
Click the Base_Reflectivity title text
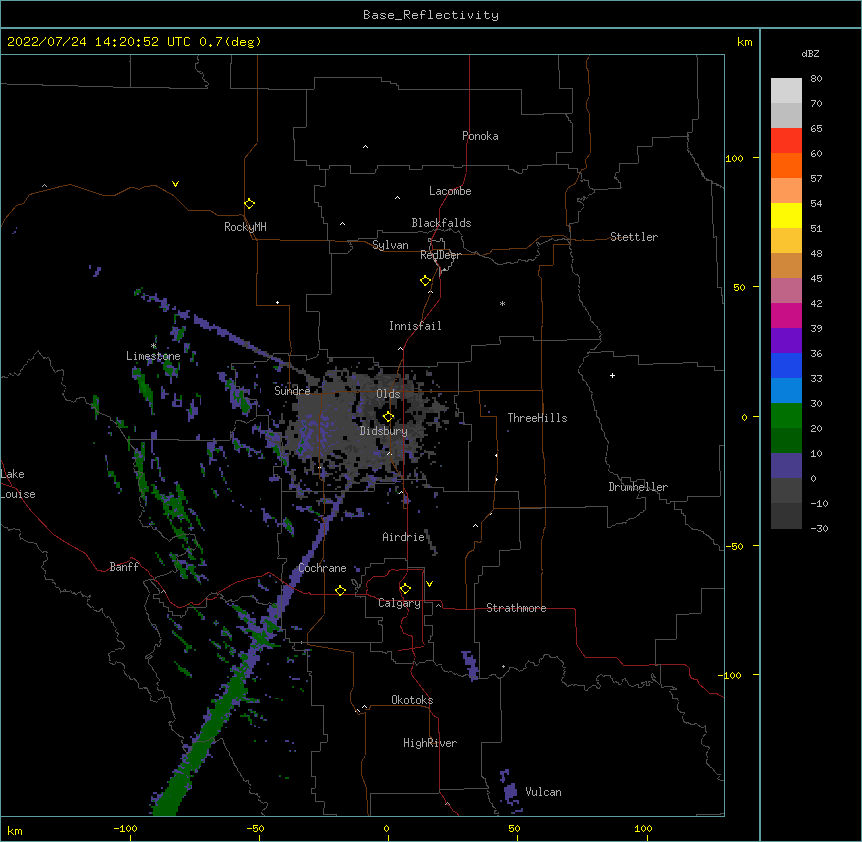click(431, 15)
